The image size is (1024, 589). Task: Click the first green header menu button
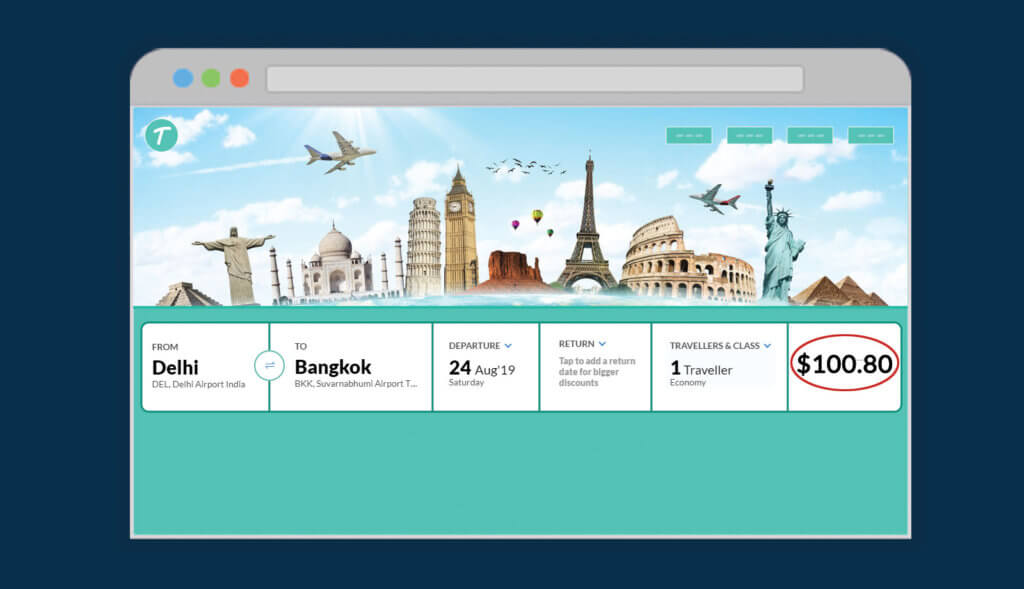689,135
